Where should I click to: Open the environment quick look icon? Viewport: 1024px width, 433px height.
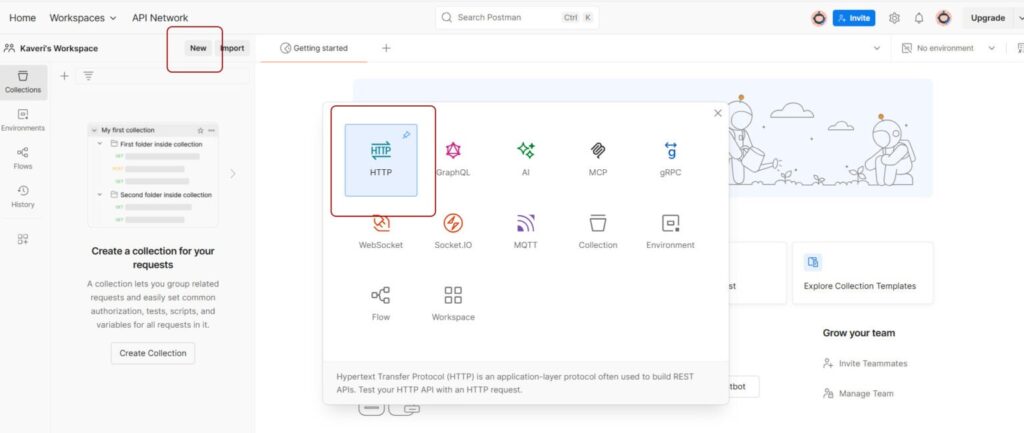[1019, 48]
